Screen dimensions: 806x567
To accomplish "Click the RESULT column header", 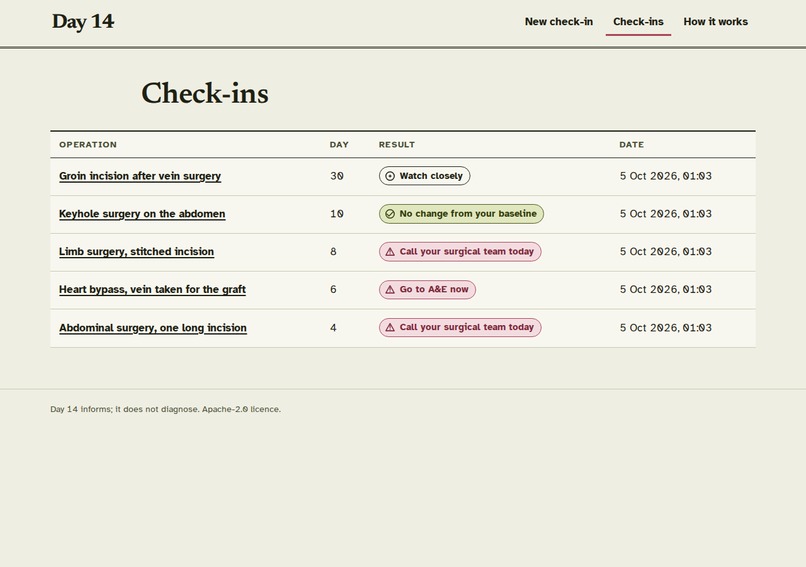I will 397,144.
